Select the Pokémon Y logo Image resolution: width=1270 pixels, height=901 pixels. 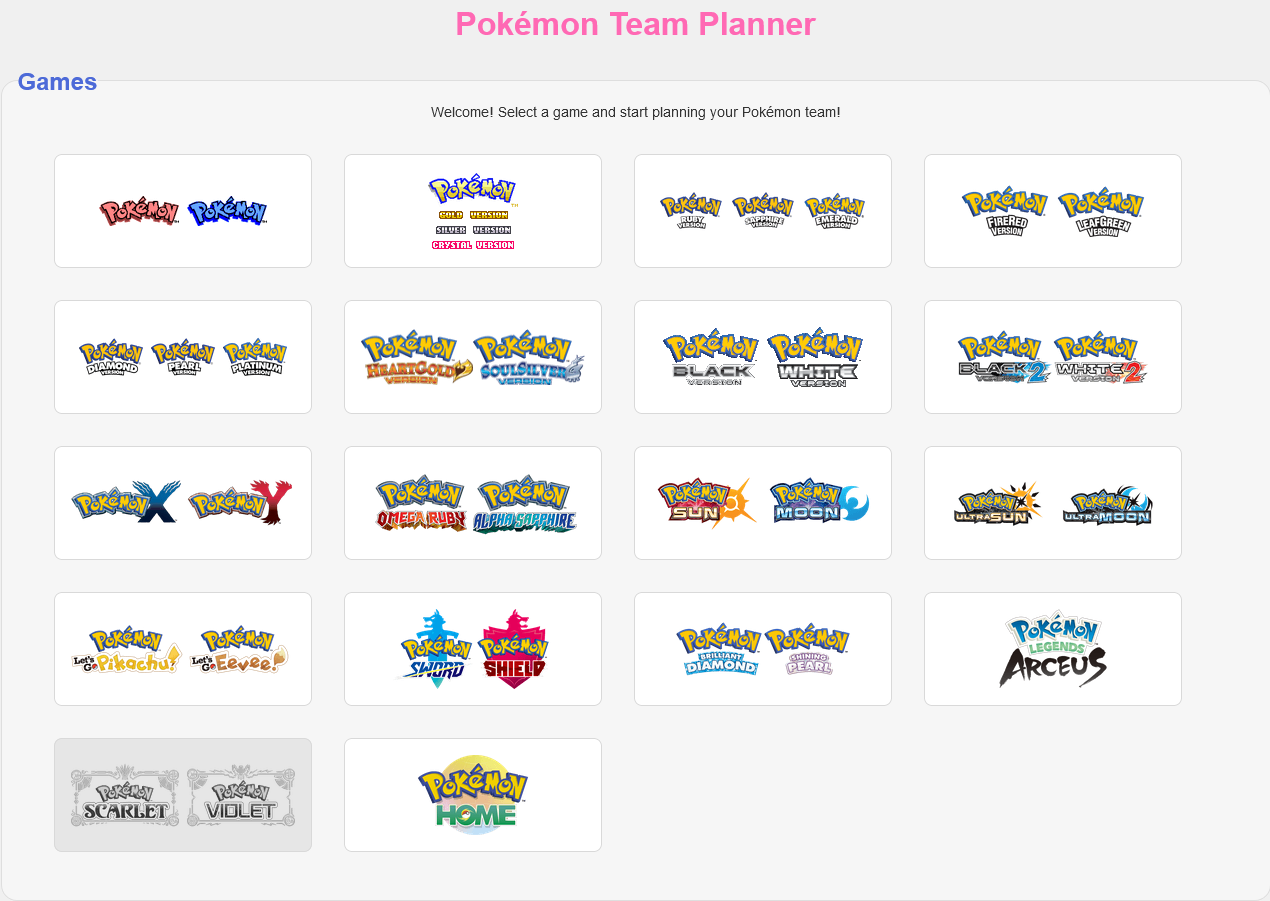click(240, 502)
